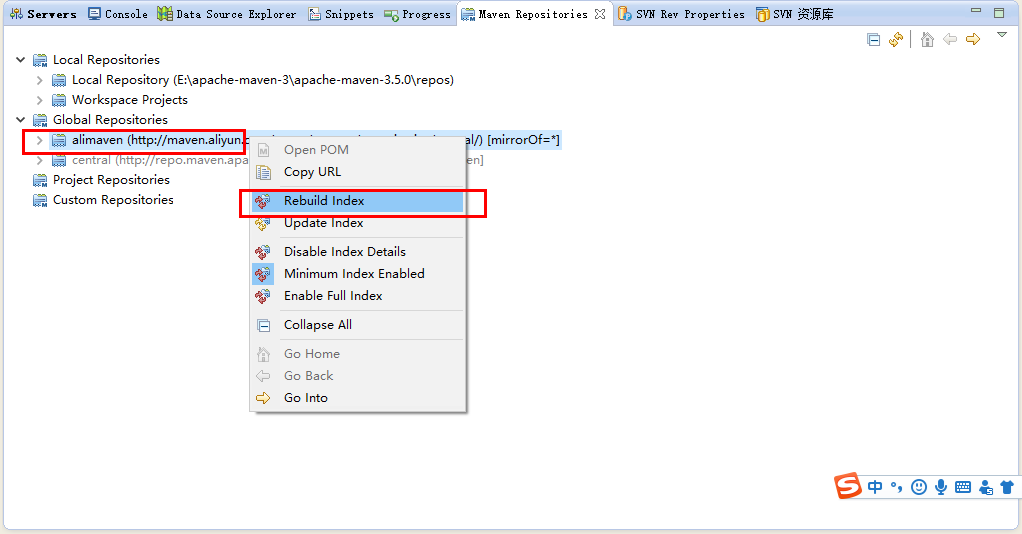Select the Custom Repositories entry

(x=113, y=200)
